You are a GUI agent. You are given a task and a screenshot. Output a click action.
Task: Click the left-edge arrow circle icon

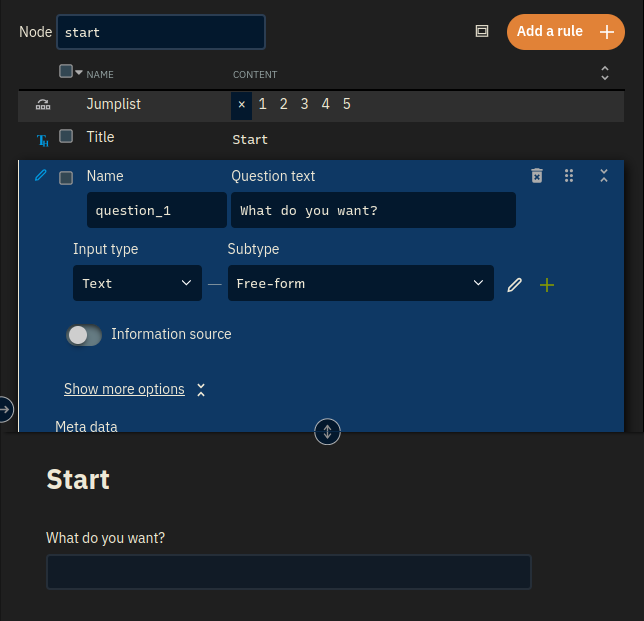pyautogui.click(x=5, y=409)
